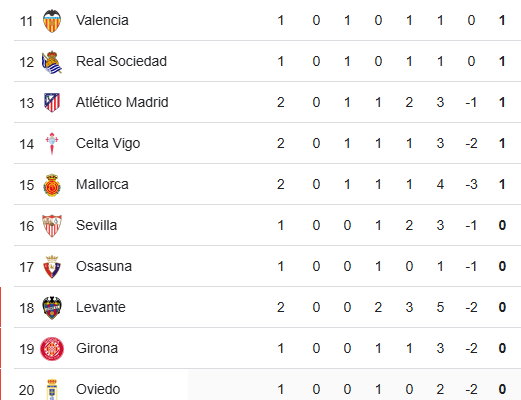
Task: Click the Levante club crest
Action: tap(52, 308)
